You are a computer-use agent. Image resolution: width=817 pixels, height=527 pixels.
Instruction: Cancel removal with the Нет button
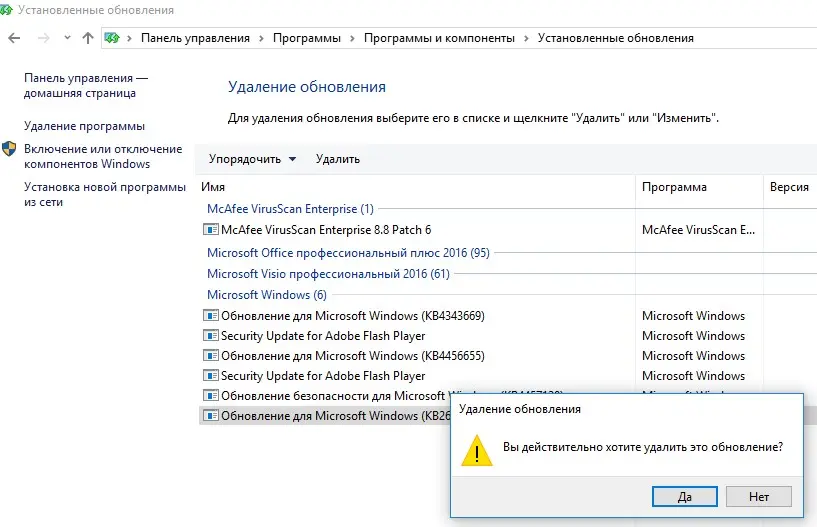pos(759,496)
